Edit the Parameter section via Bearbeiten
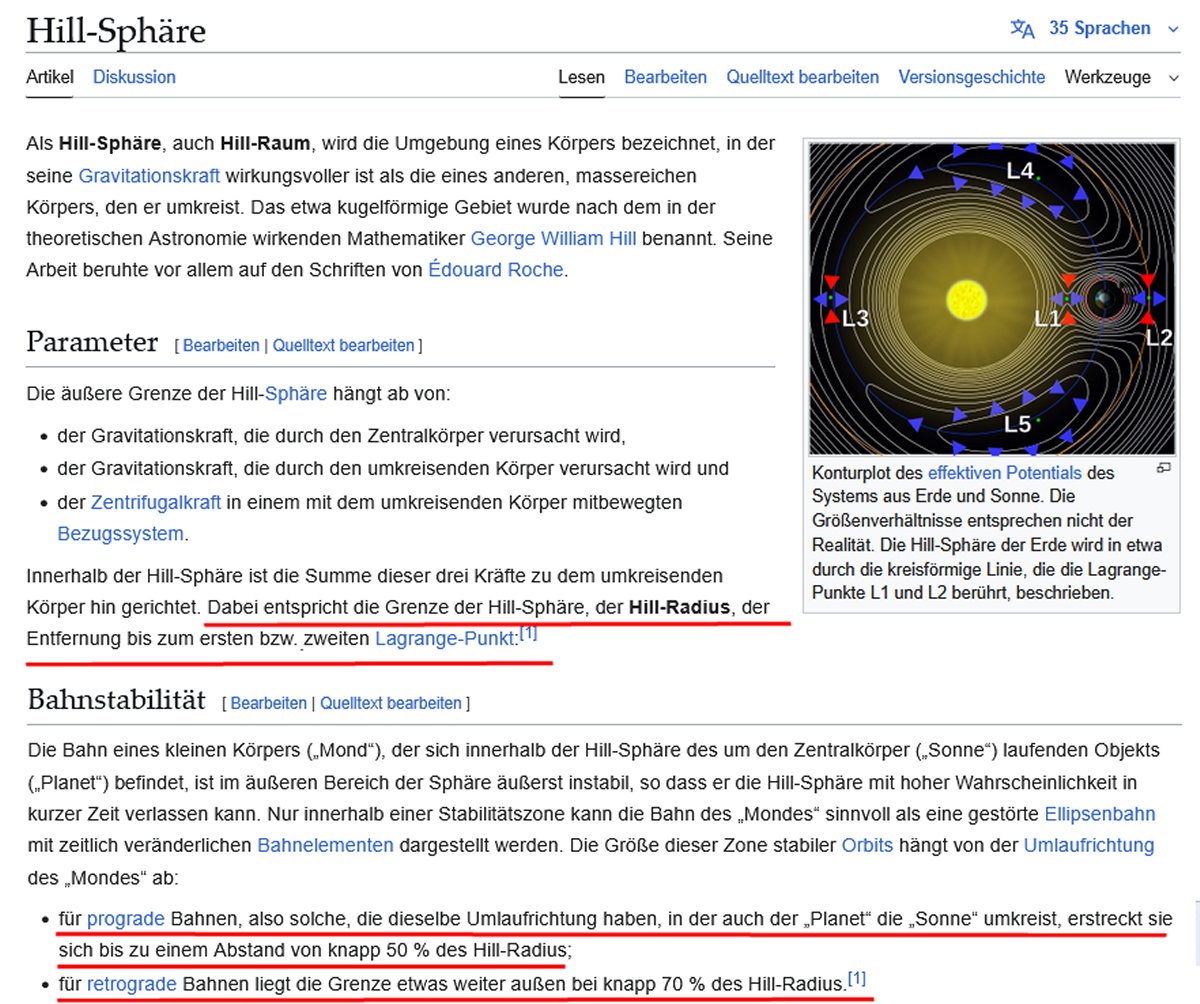Screen dimensions: 1200x1004 (x=220, y=346)
